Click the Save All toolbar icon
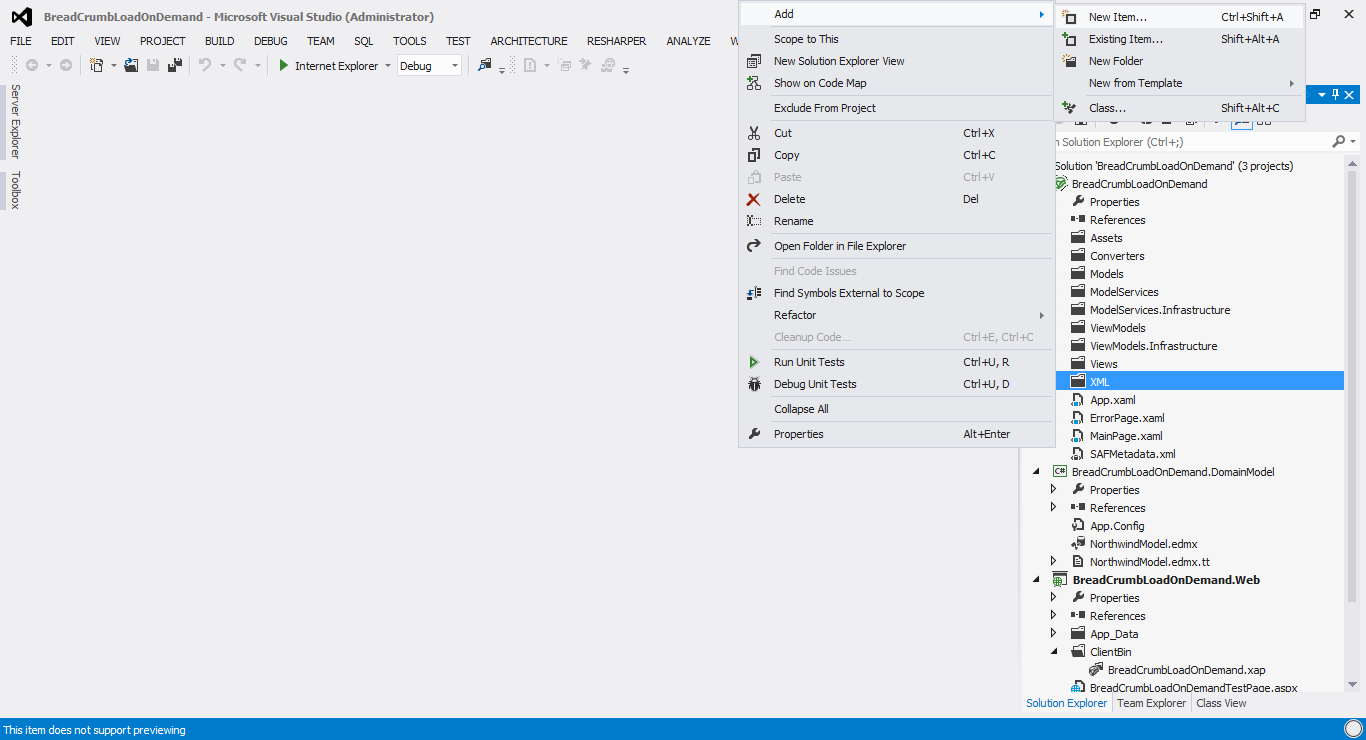 [x=175, y=65]
